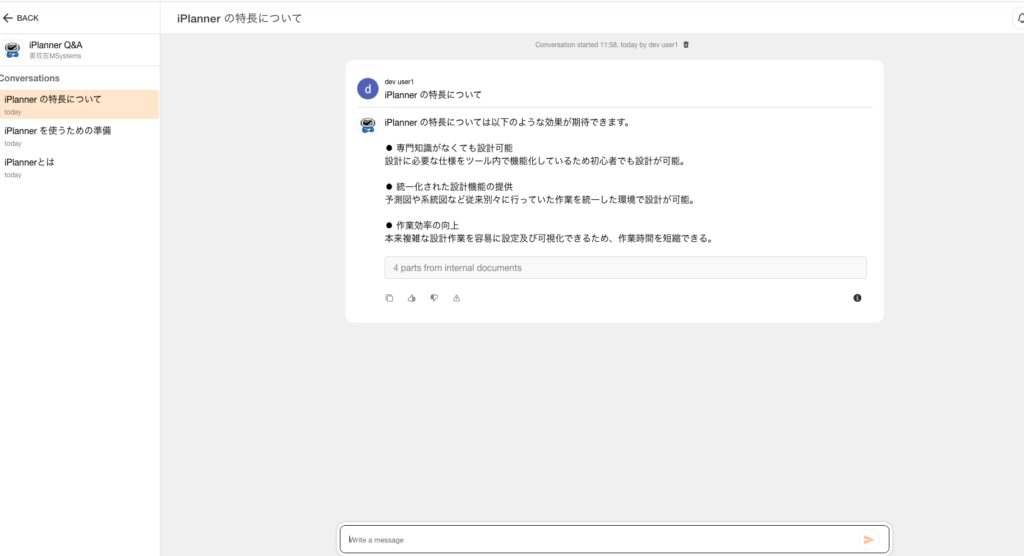The width and height of the screenshot is (1024, 556).
Task: Click the bot avatar beside the answer
Action: click(368, 124)
